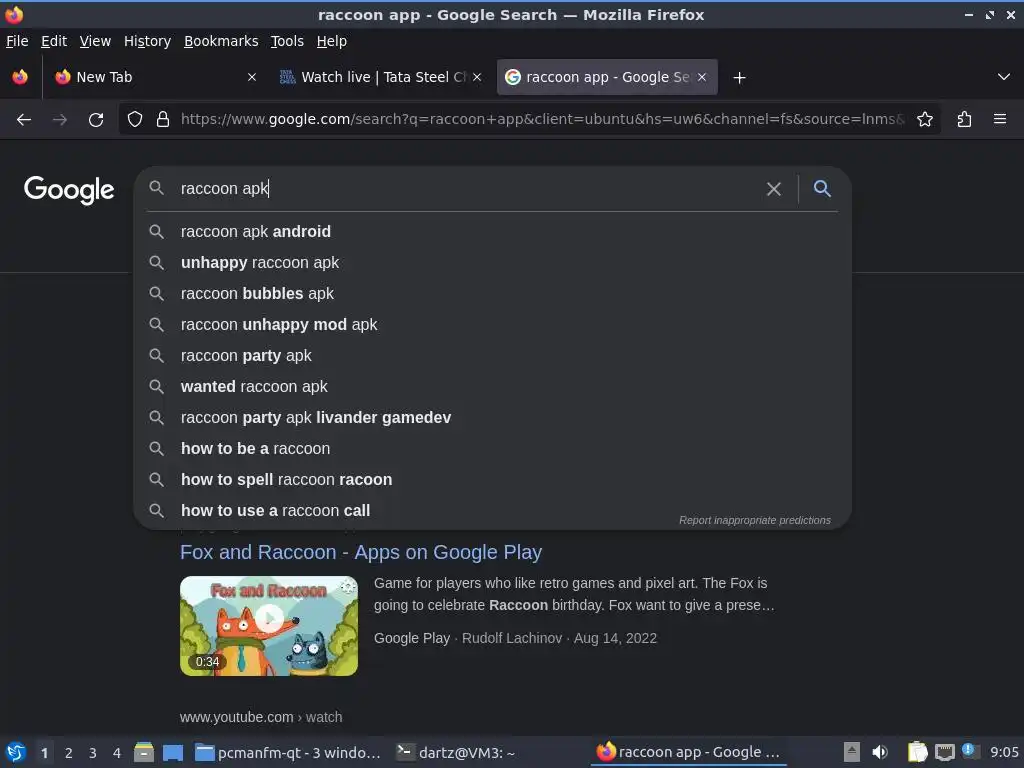Image resolution: width=1024 pixels, height=768 pixels.
Task: Choose how to use a raccoon call
Action: coord(492,511)
